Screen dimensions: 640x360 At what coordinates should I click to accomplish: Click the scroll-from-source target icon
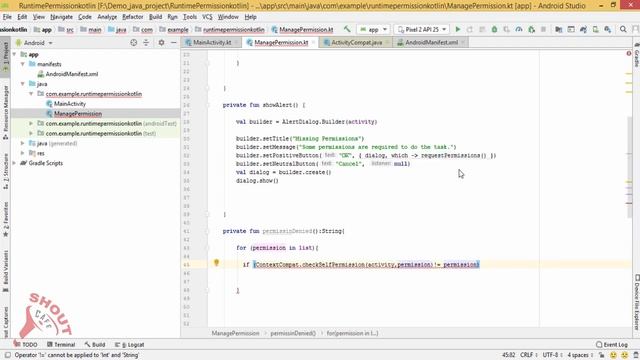tap(133, 43)
